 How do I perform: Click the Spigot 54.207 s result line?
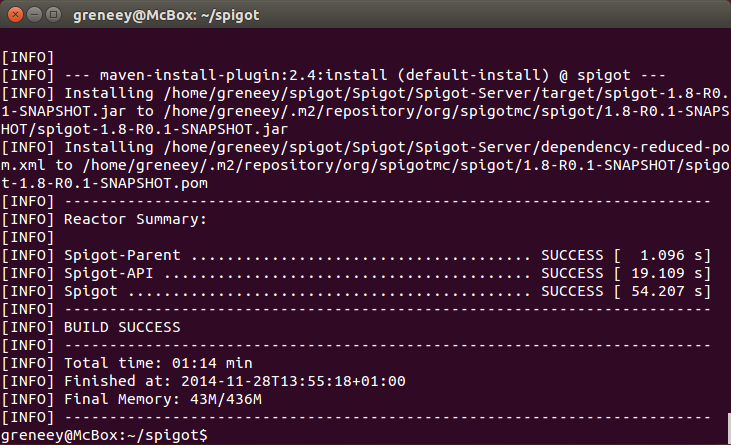(356, 291)
